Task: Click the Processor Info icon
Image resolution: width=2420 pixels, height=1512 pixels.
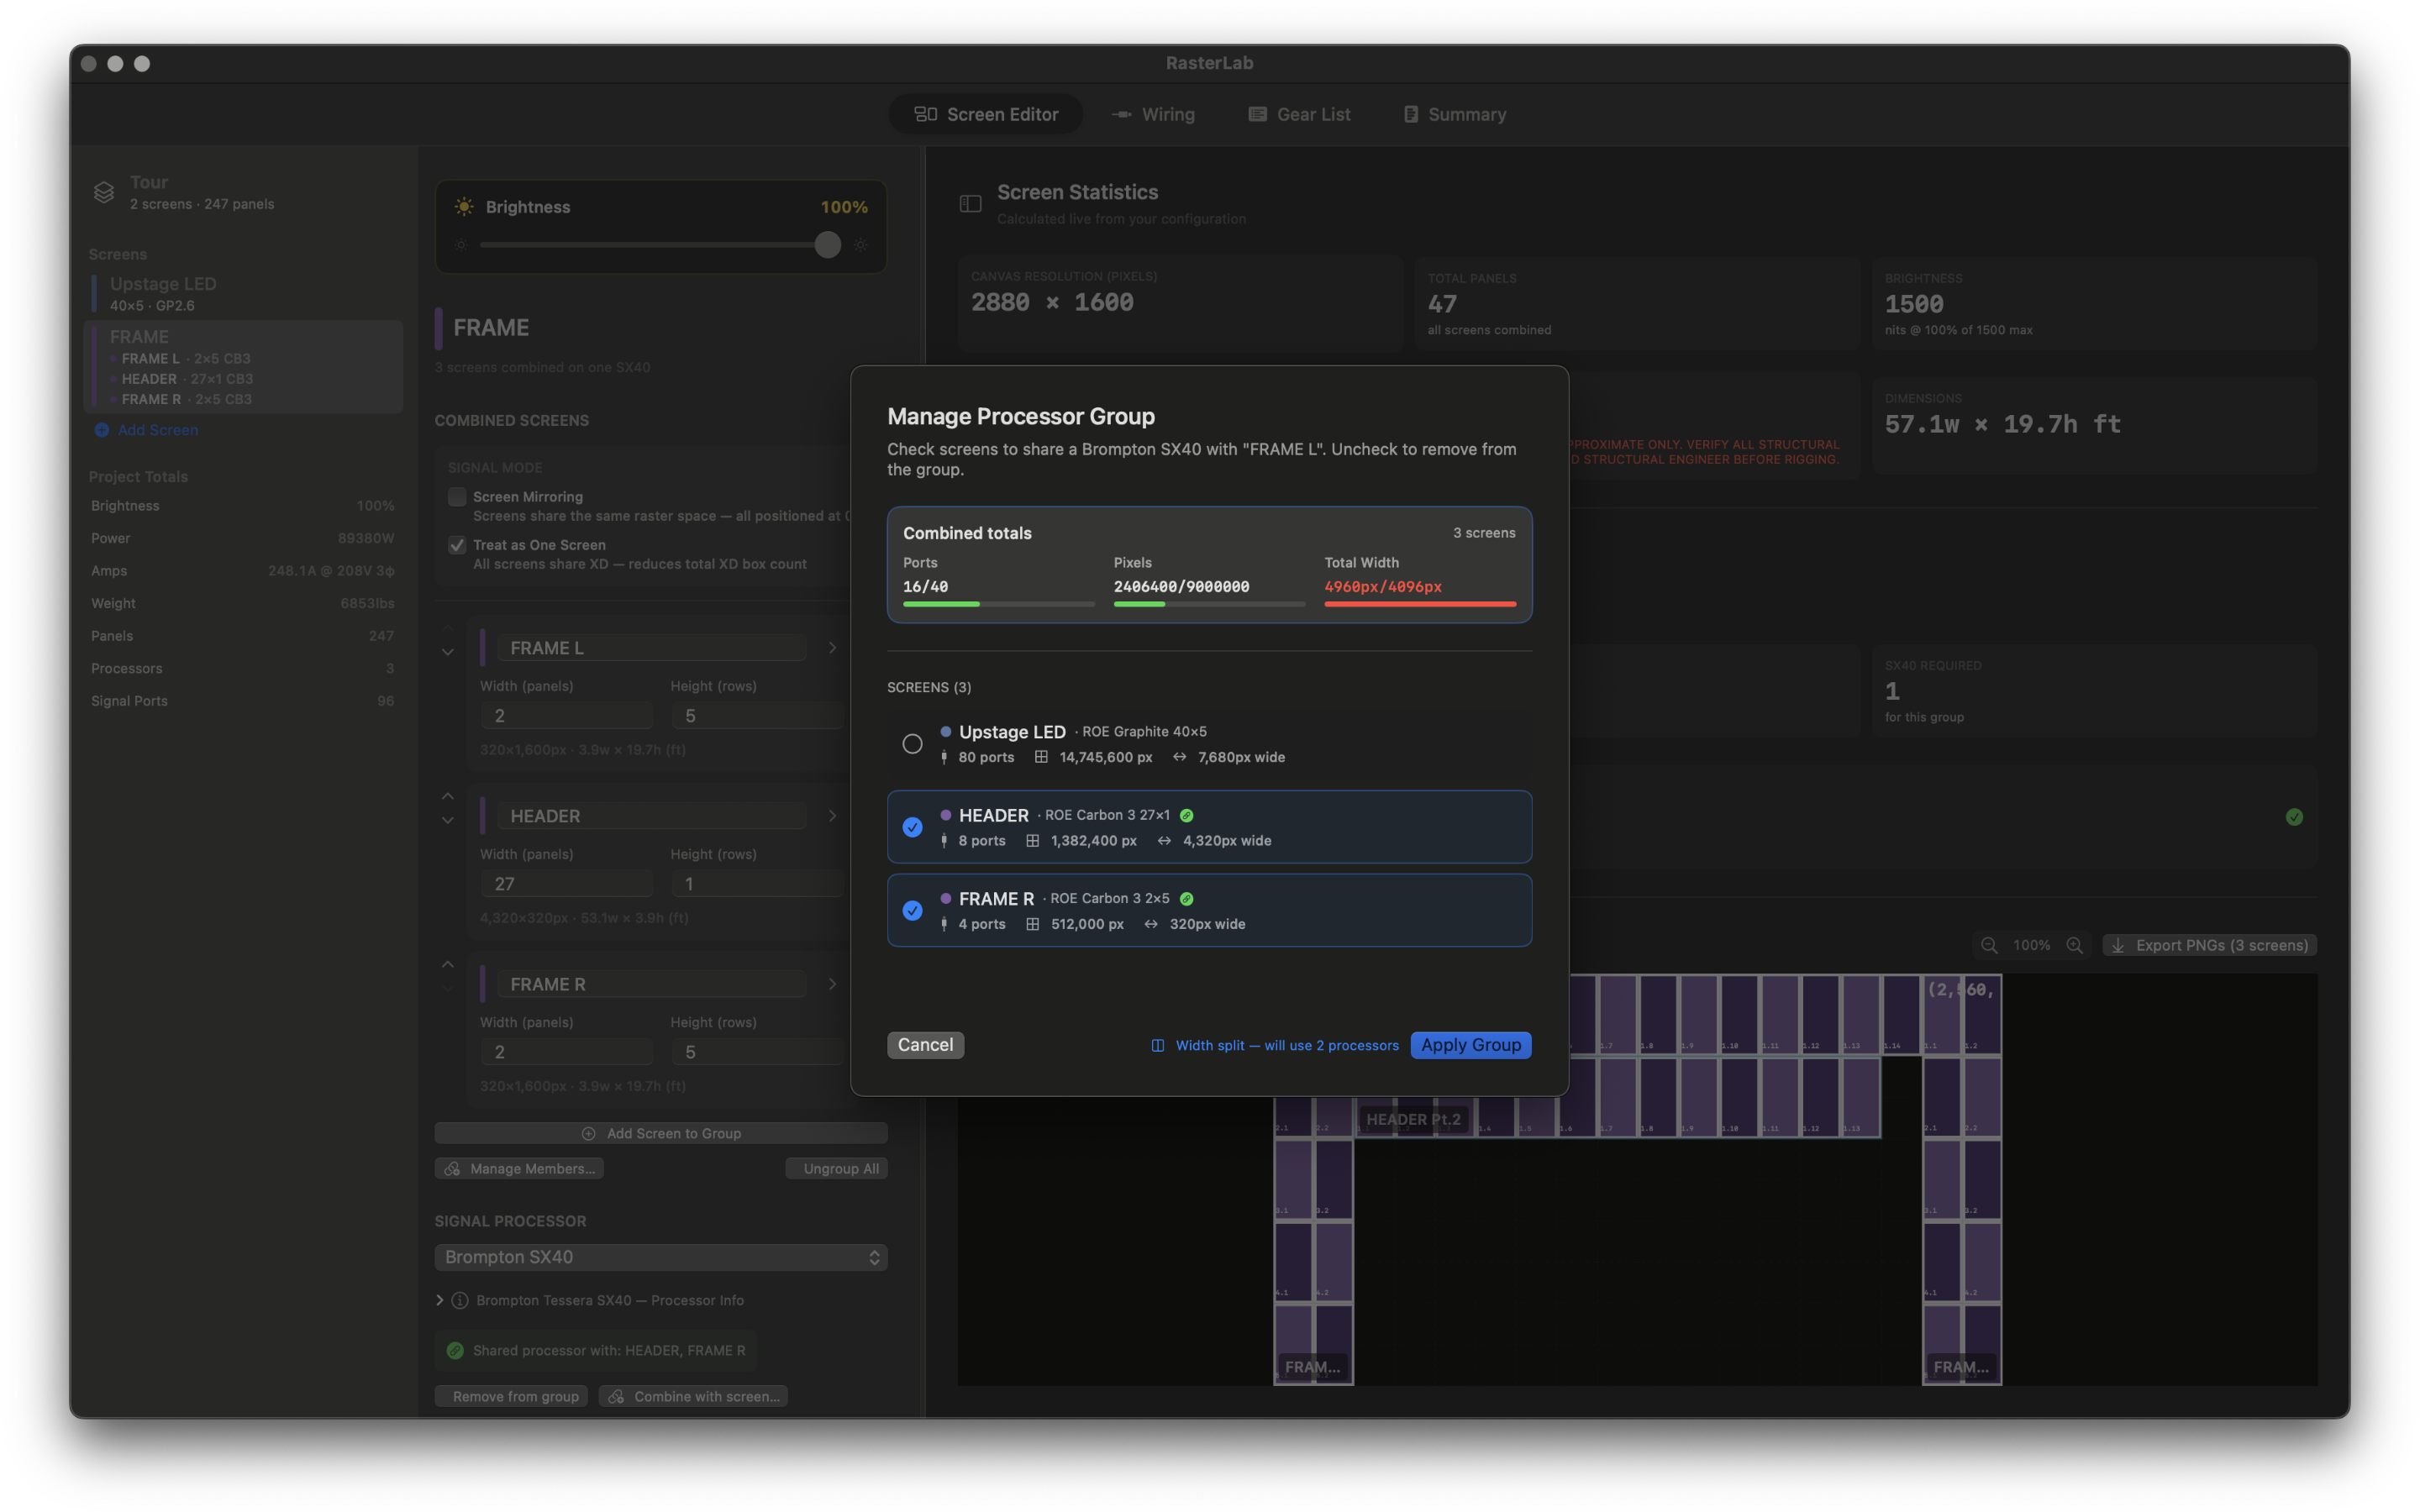Action: pyautogui.click(x=460, y=1300)
